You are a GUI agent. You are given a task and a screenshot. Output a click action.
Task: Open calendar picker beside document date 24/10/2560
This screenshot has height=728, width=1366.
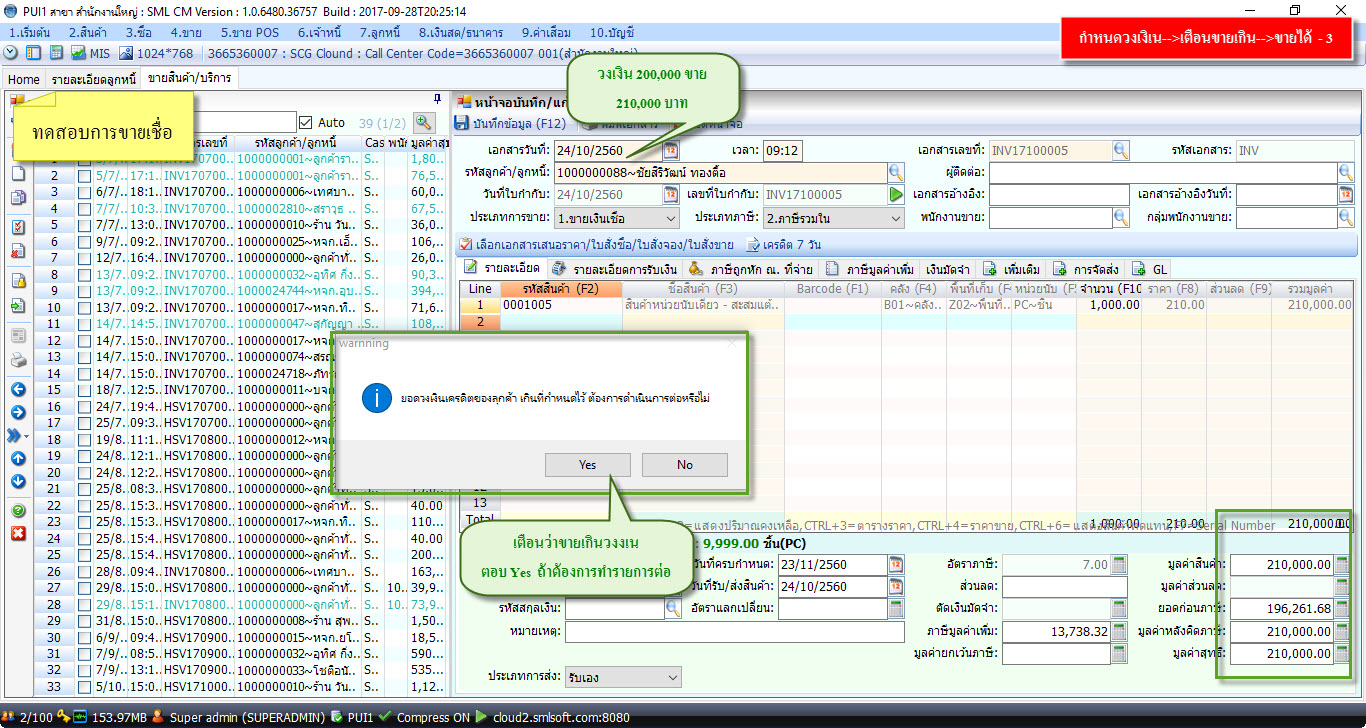pyautogui.click(x=670, y=151)
